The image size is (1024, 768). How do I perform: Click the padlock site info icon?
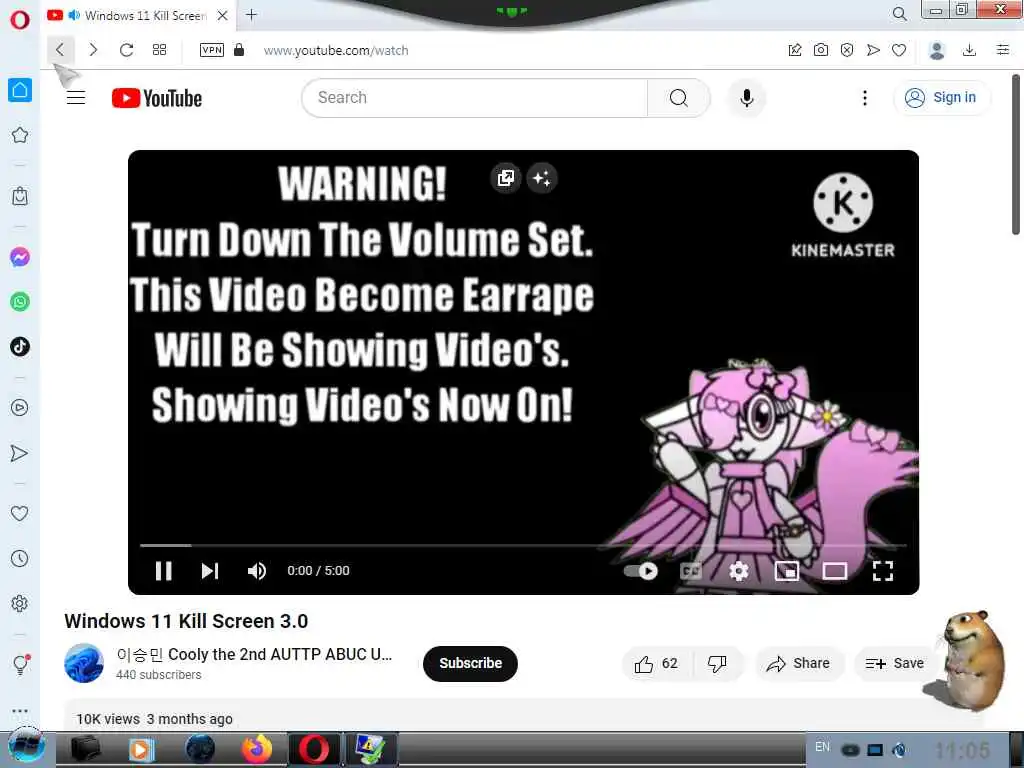click(239, 50)
